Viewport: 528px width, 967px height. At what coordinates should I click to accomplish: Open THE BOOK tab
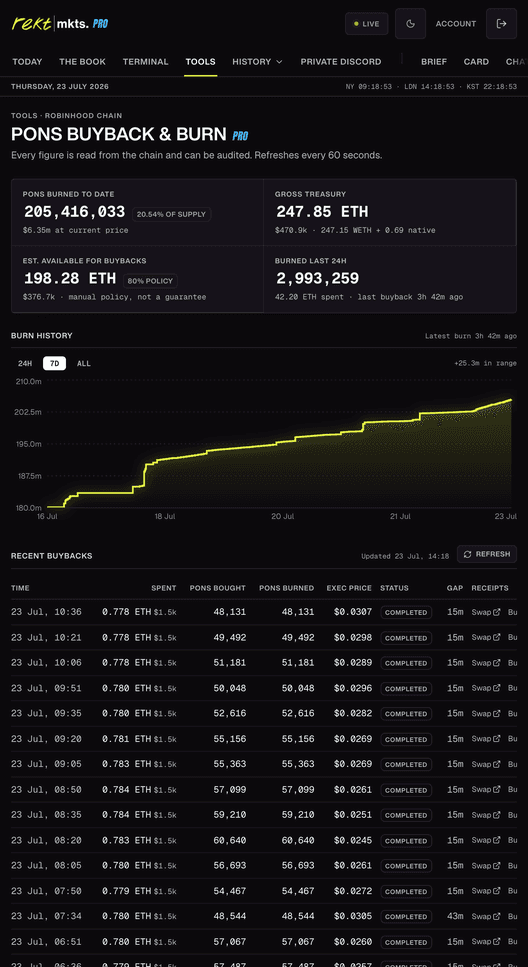[83, 62]
